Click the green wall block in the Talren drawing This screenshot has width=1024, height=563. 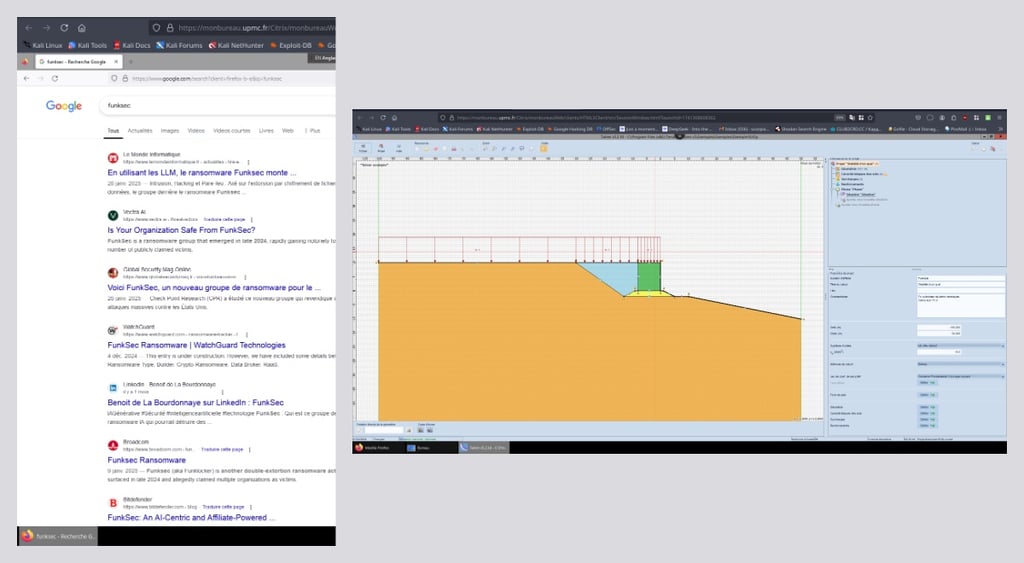[648, 277]
